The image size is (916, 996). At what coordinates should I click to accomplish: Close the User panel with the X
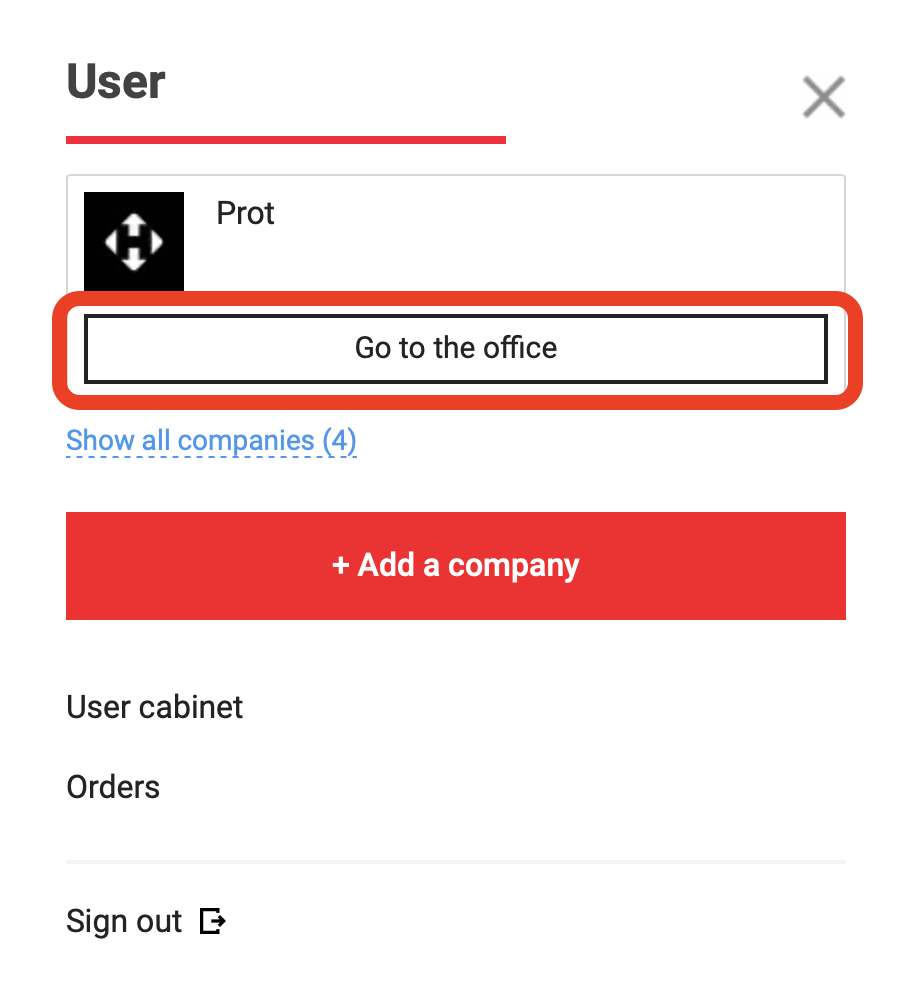pos(823,97)
